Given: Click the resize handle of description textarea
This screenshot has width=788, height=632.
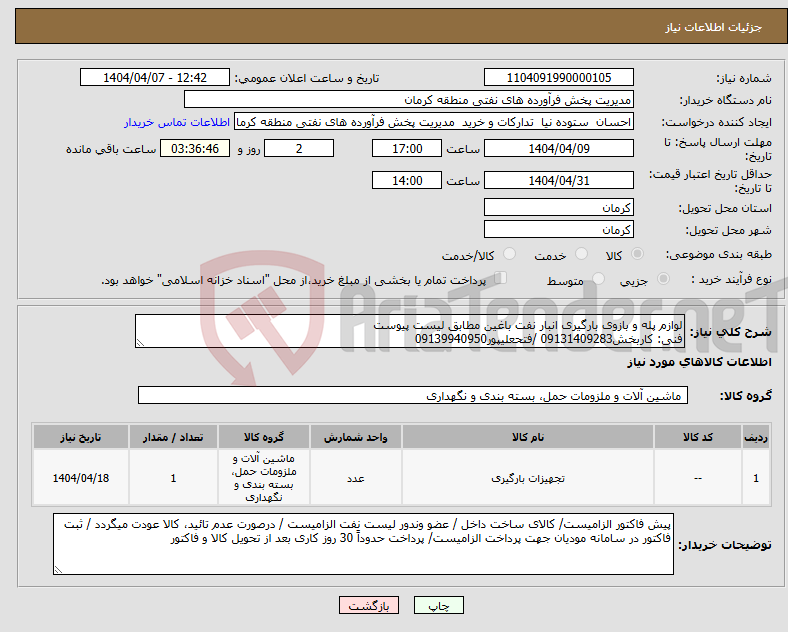Looking at the screenshot, I should click(x=140, y=343).
